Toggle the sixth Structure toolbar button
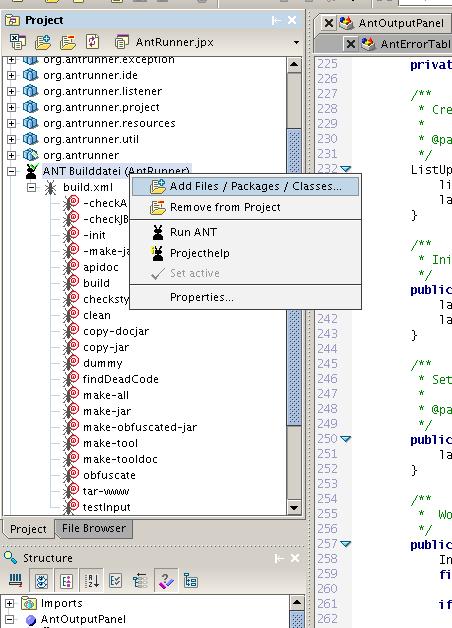The width and height of the screenshot is (452, 628). 140,580
